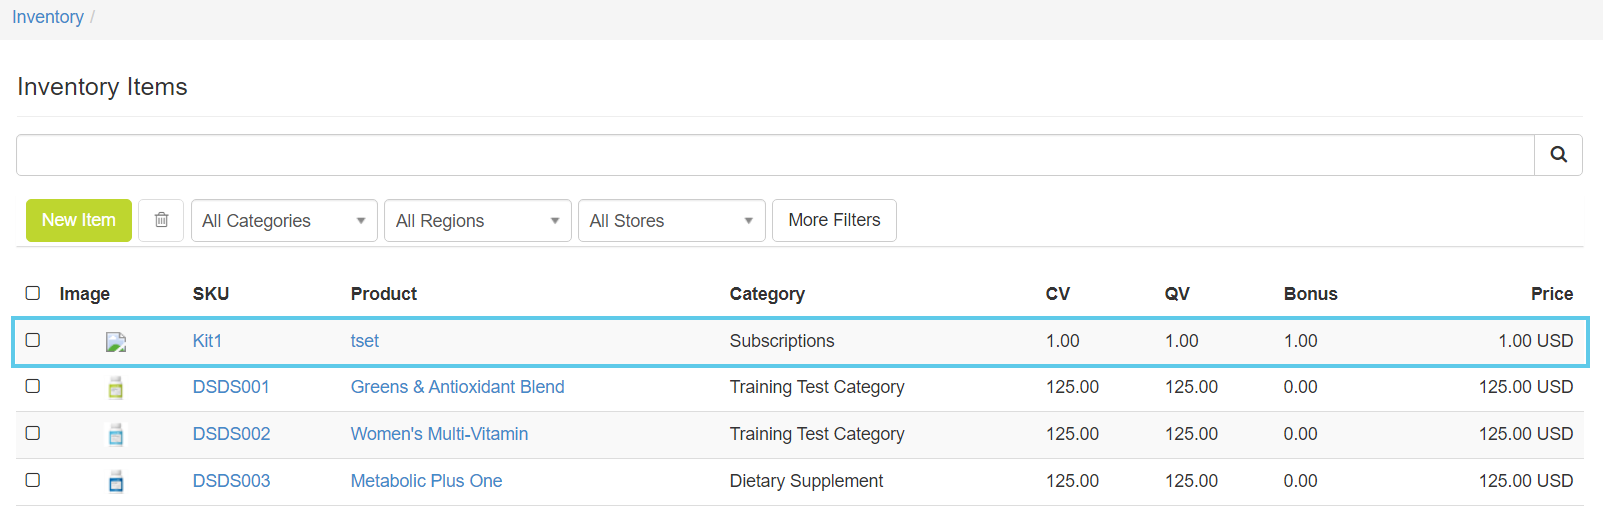
Task: Sort by the Product column header
Action: 384,294
